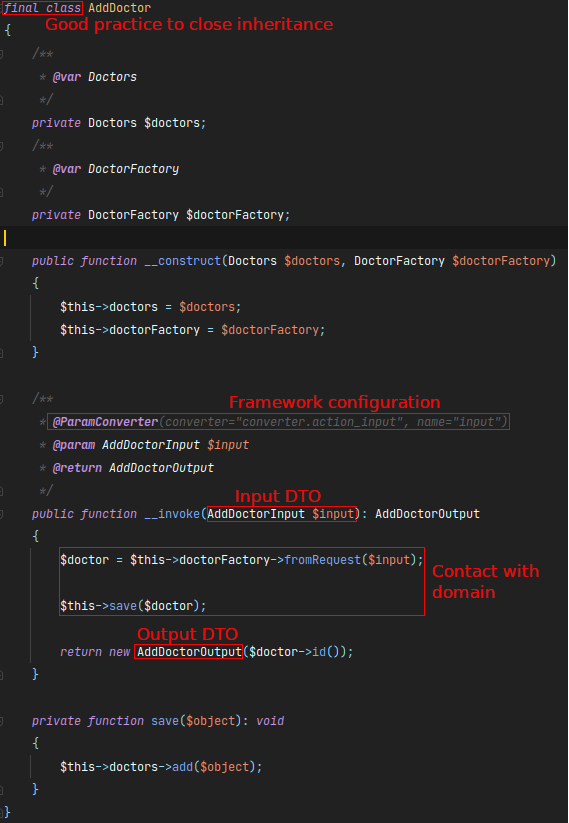The image size is (569, 823).
Task: Click the 'Framework configuration' red annotation
Action: click(334, 403)
